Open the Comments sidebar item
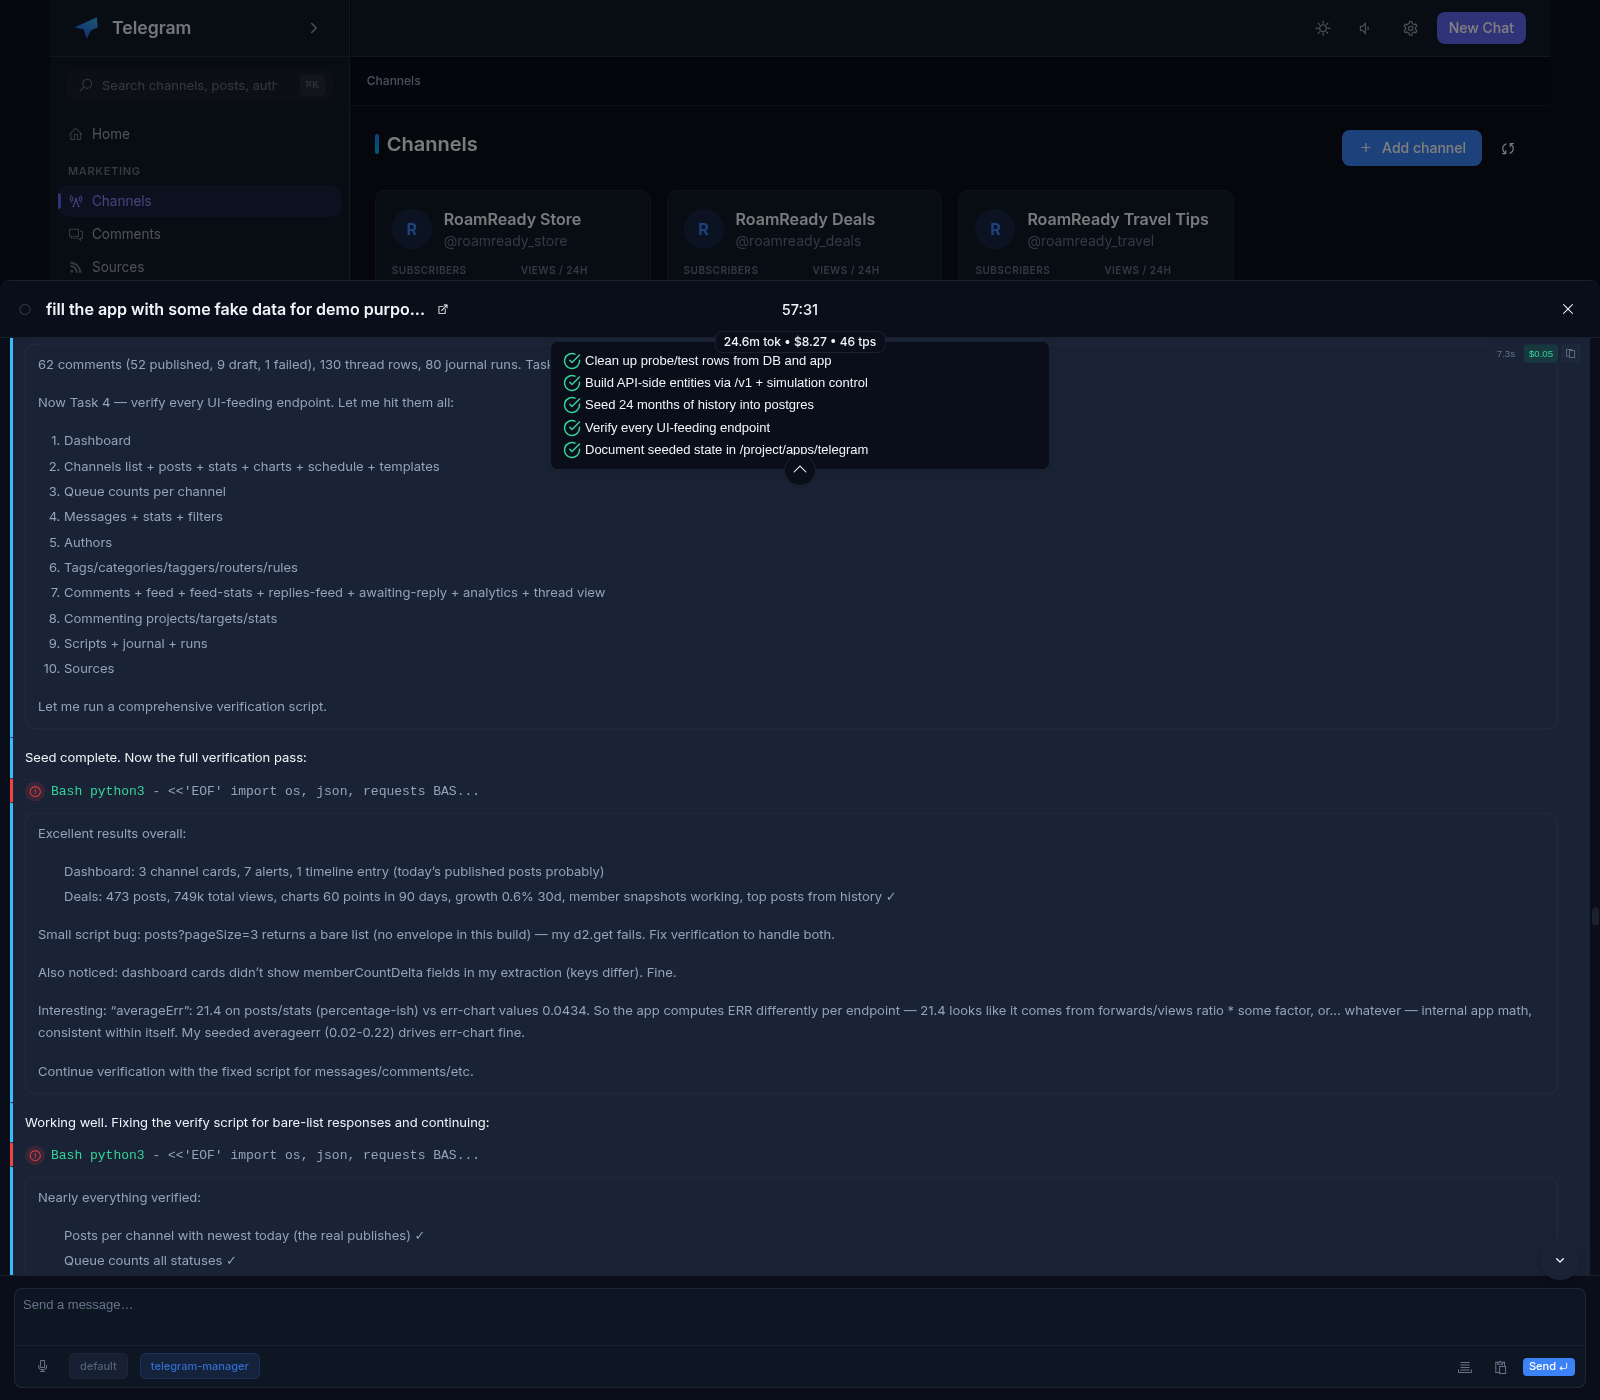Image resolution: width=1600 pixels, height=1400 pixels. click(x=199, y=234)
